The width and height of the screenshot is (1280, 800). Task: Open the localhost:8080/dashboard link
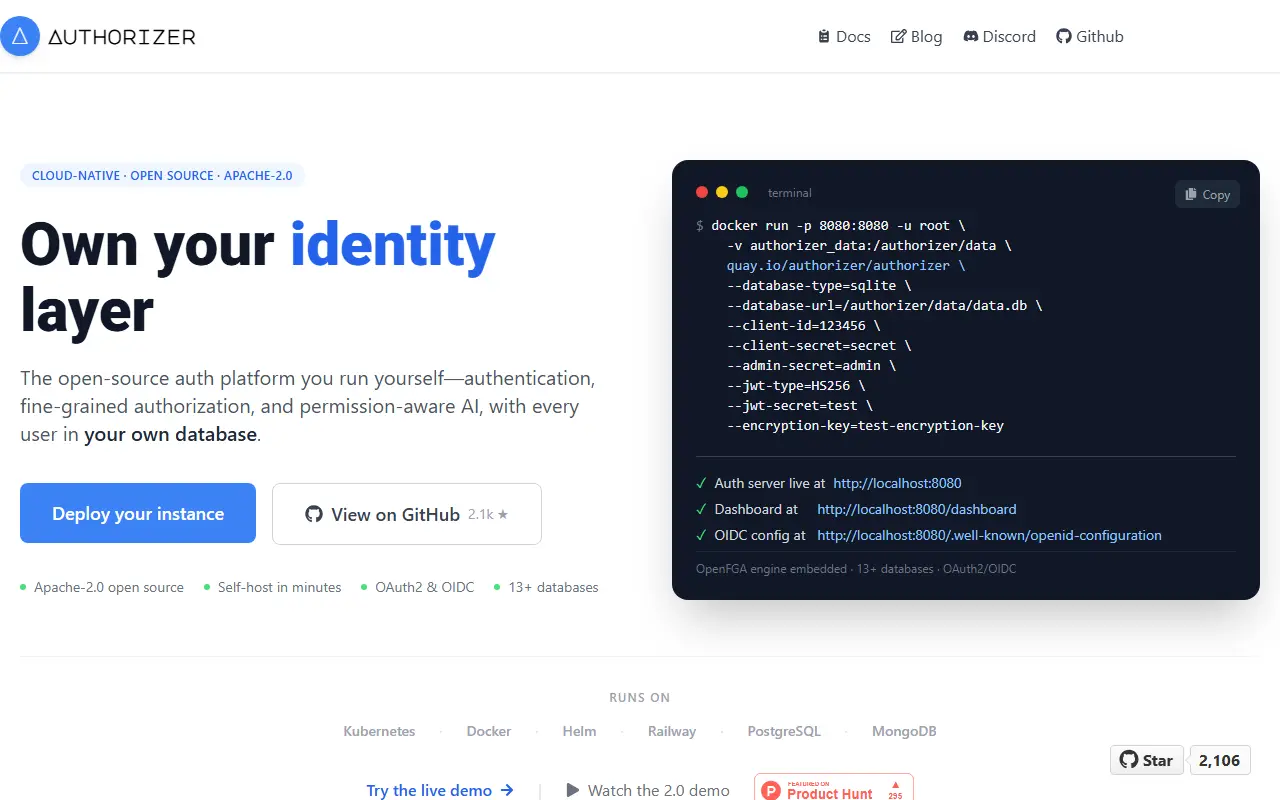pos(916,509)
